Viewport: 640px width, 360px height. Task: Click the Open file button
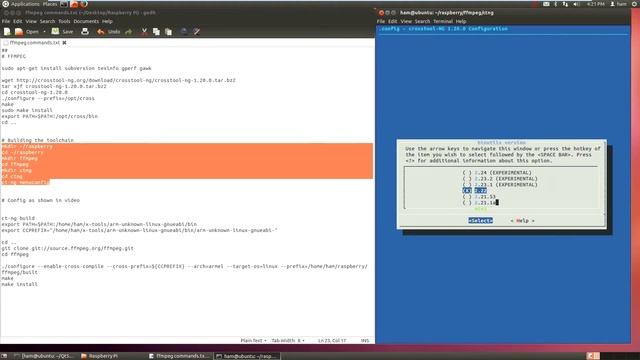pyautogui.click(x=27, y=31)
